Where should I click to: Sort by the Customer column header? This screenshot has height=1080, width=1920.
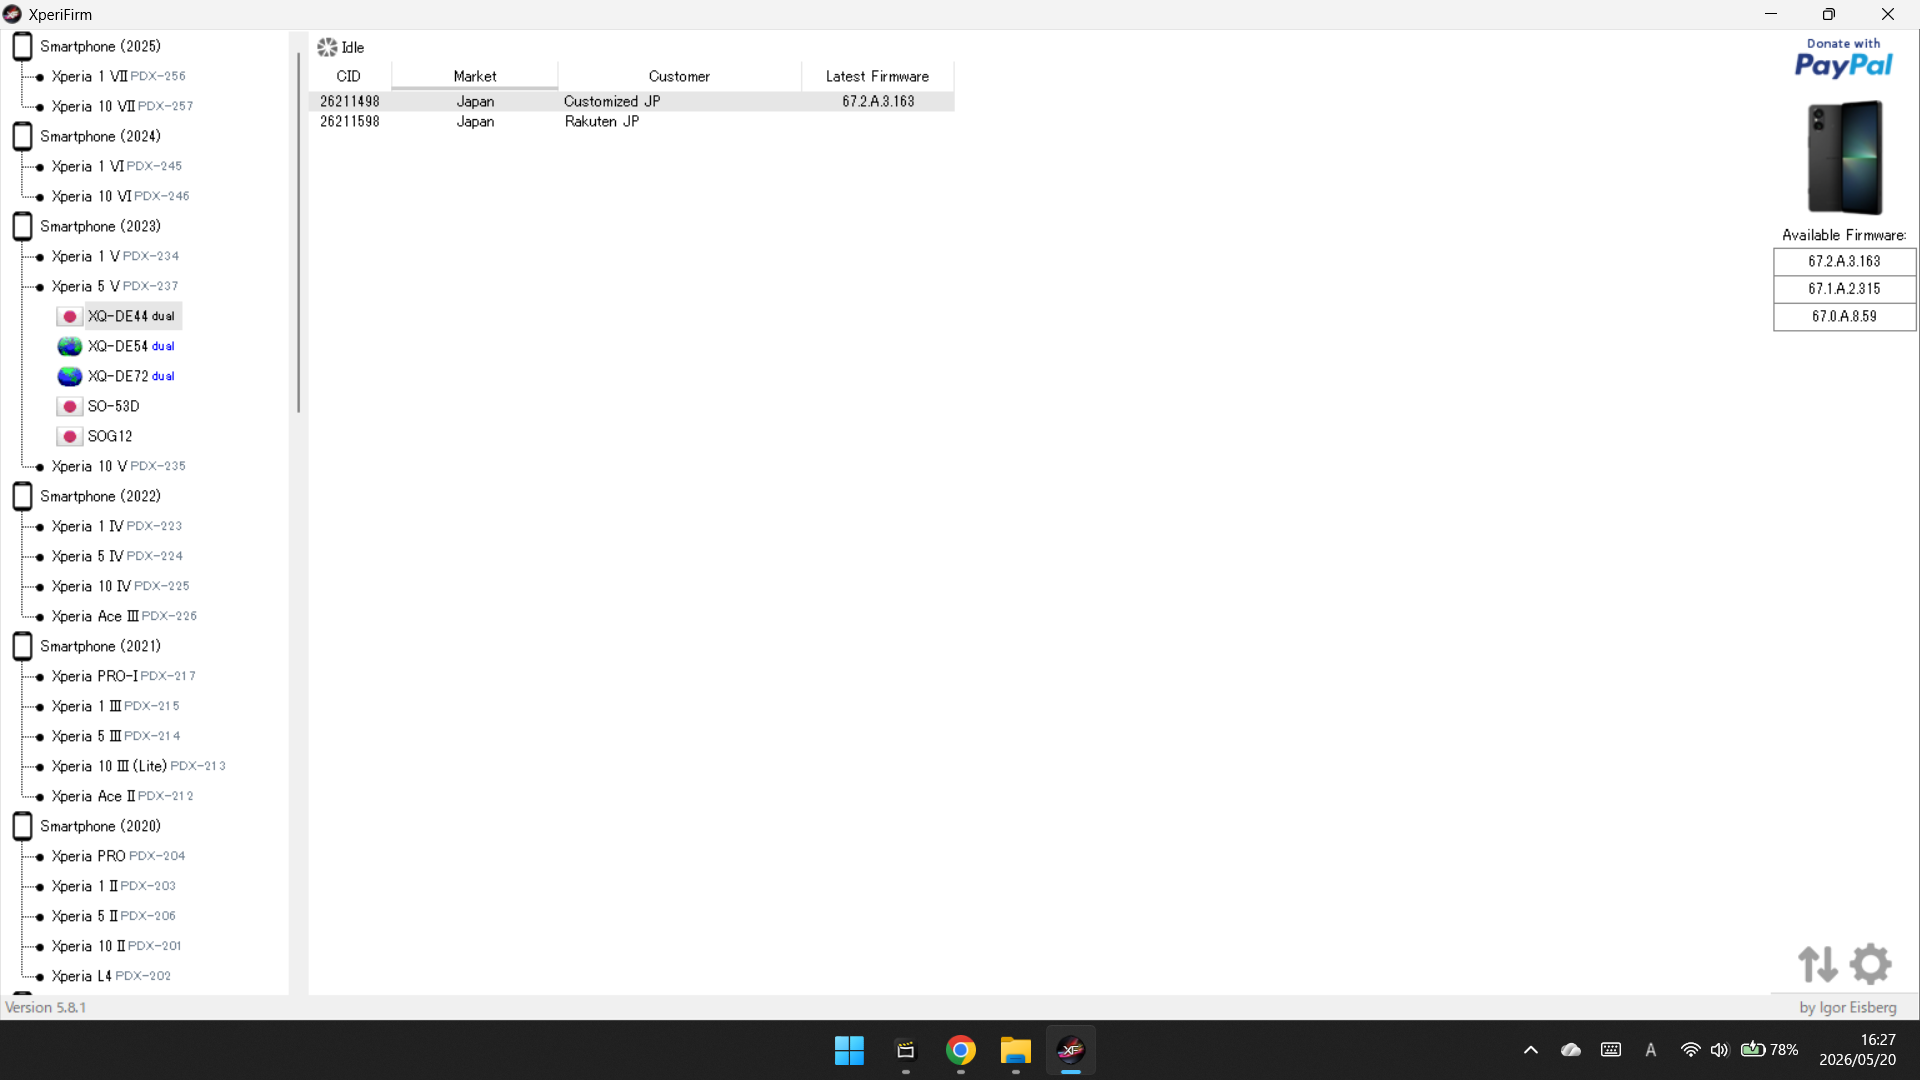pos(679,76)
